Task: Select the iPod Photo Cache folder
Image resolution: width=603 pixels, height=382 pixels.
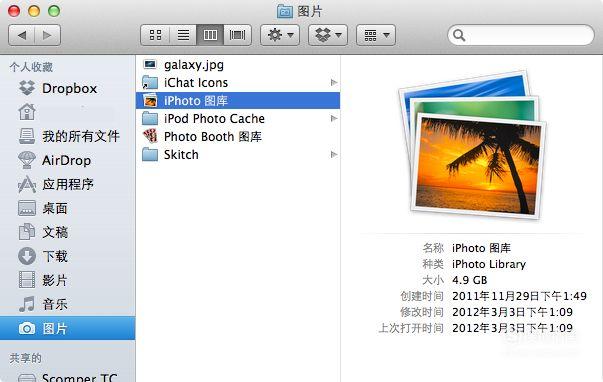Action: coord(238,118)
